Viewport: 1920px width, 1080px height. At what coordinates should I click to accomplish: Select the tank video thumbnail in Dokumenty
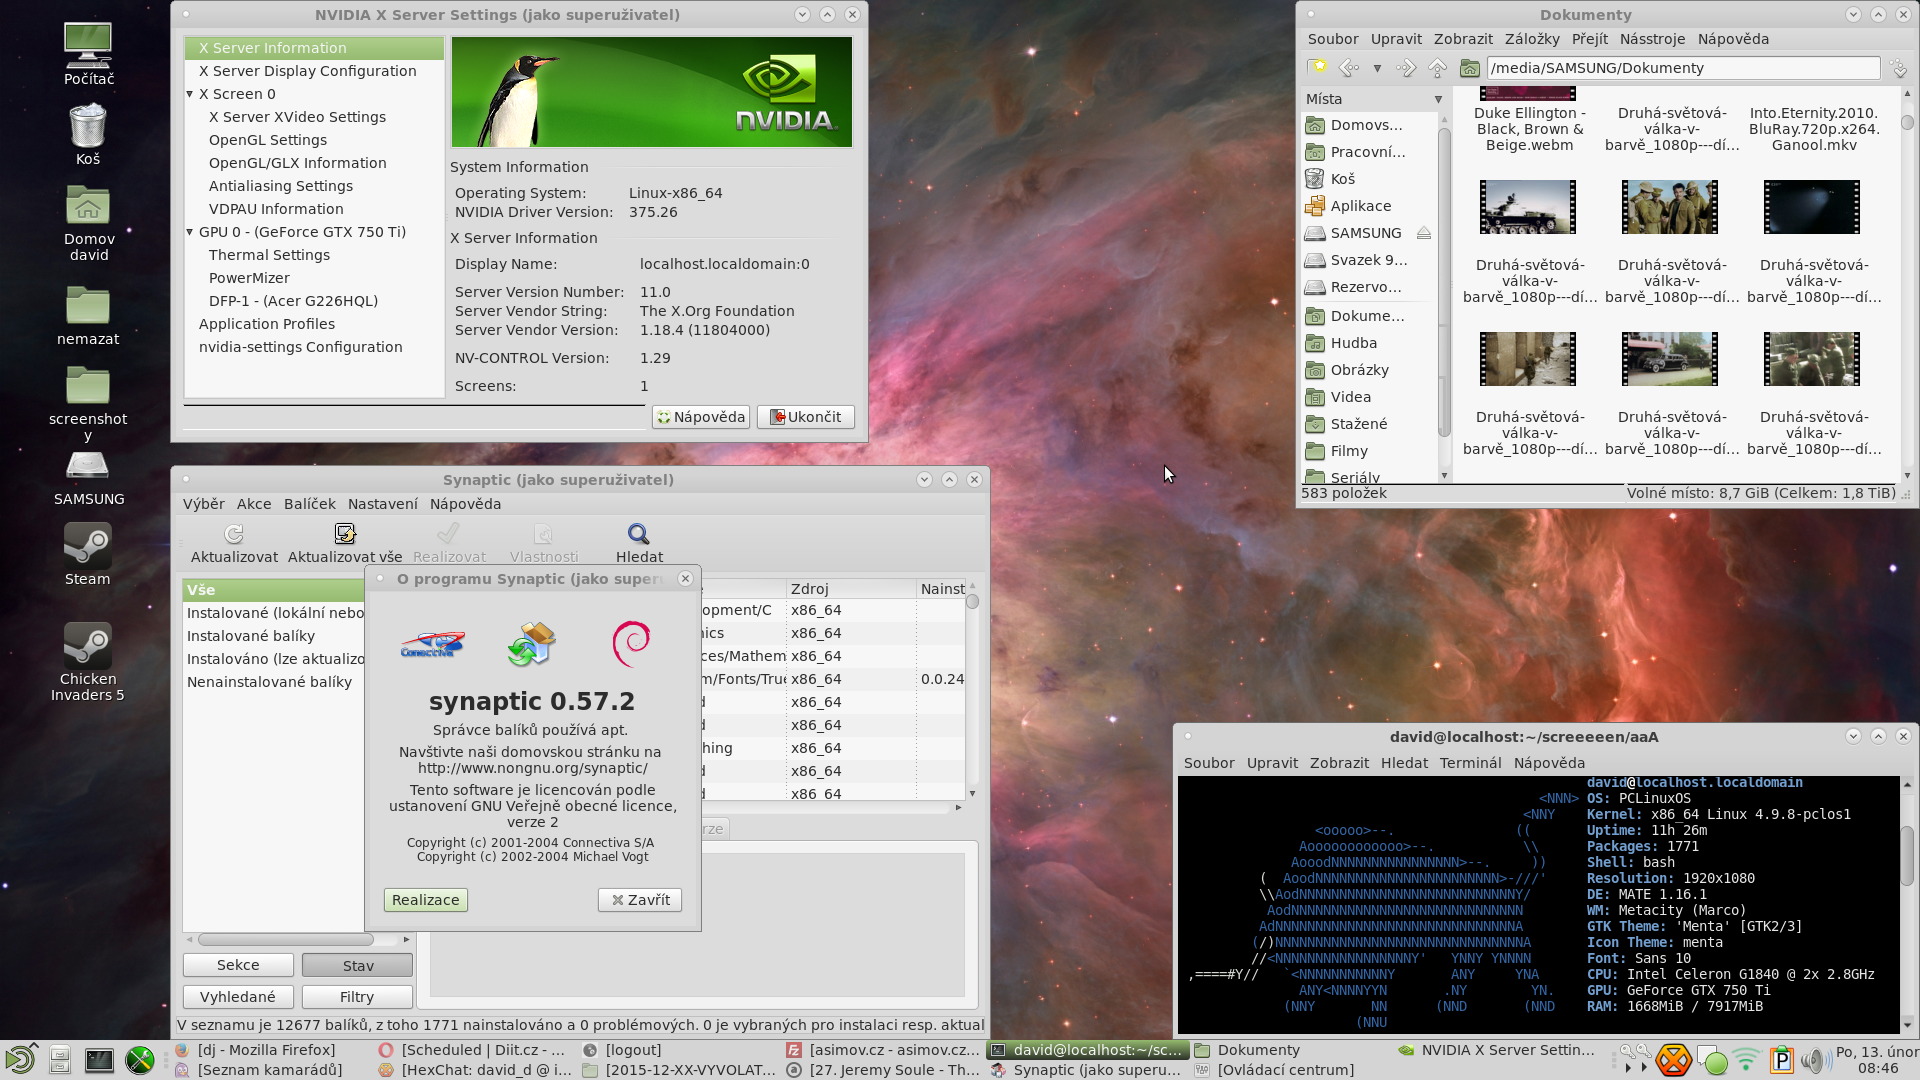tap(1528, 207)
